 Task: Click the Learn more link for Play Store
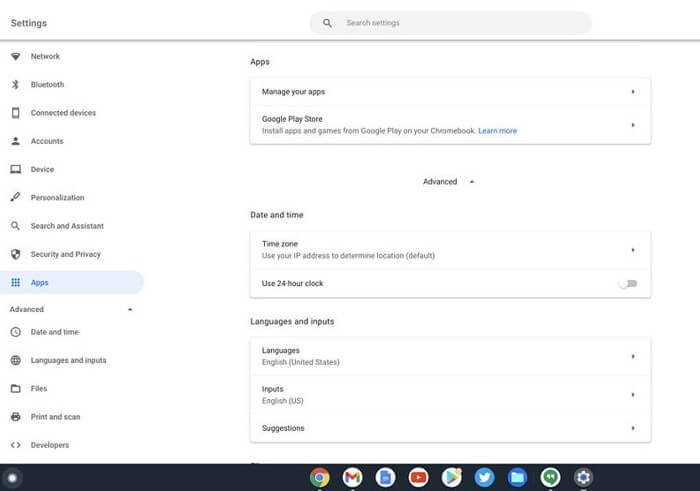[497, 131]
